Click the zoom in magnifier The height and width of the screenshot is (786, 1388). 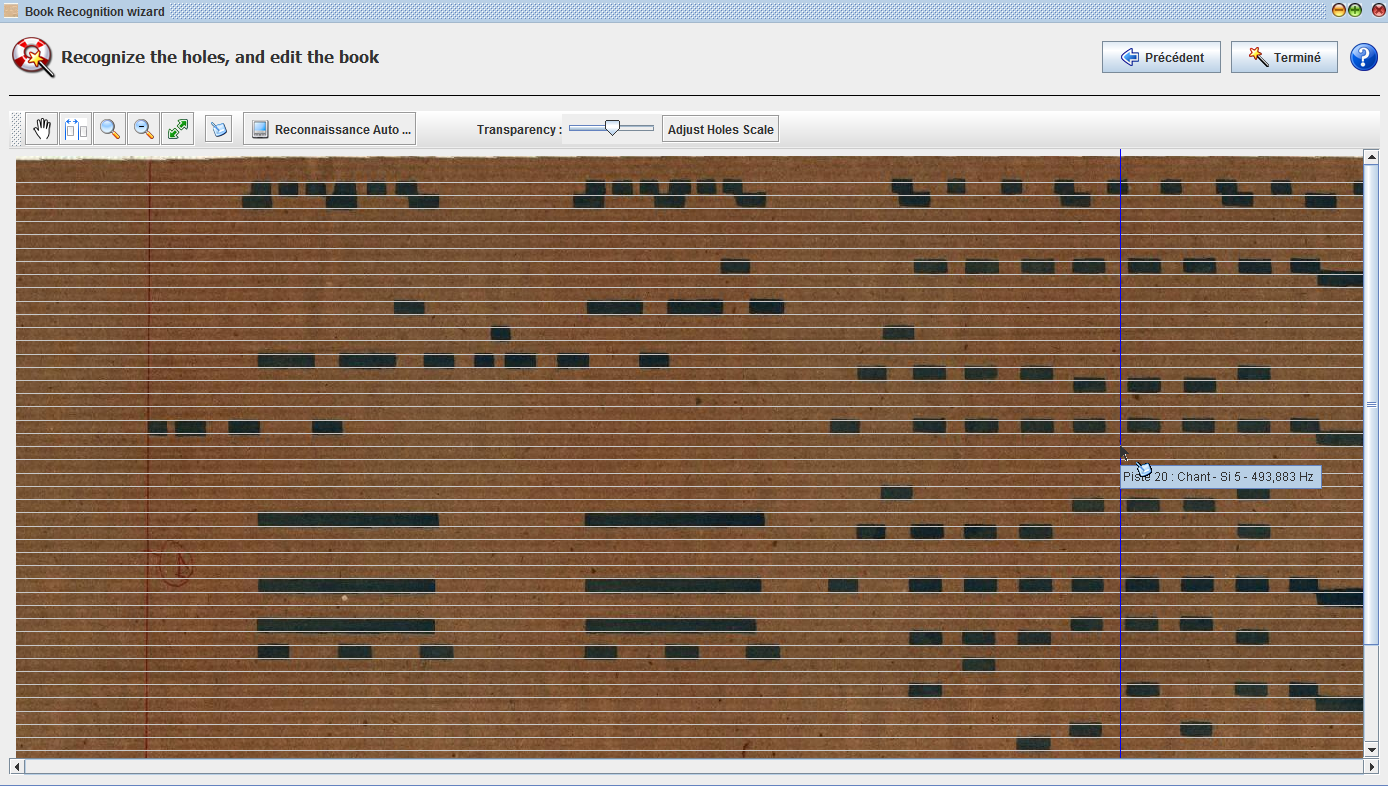[110, 129]
